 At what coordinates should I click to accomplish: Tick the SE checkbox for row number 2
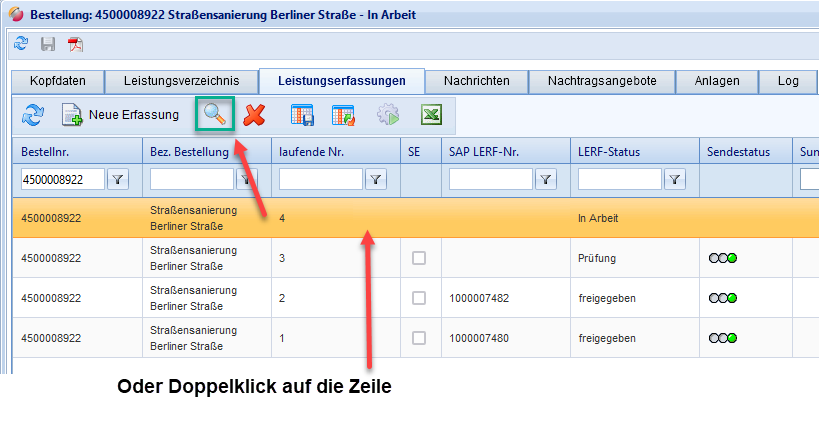[x=419, y=298]
